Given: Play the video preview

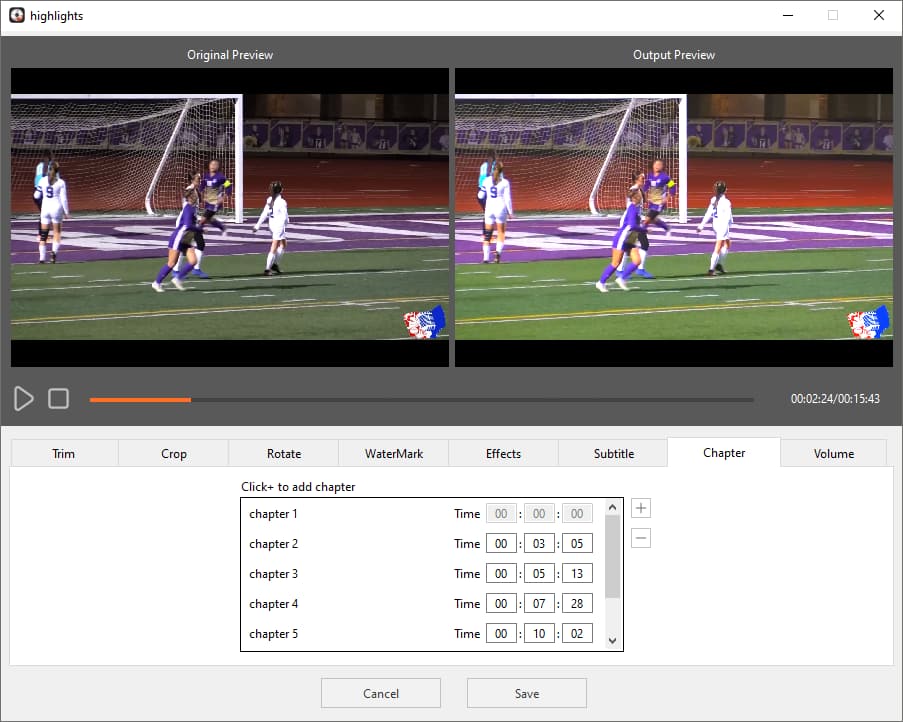Looking at the screenshot, I should click(x=24, y=399).
